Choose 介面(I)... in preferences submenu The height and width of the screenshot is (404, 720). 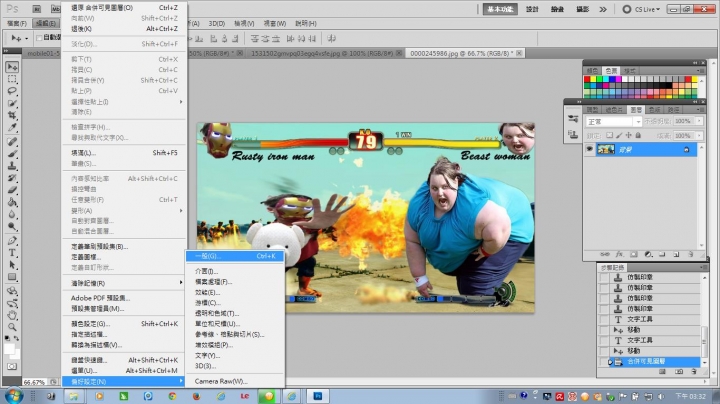235,271
